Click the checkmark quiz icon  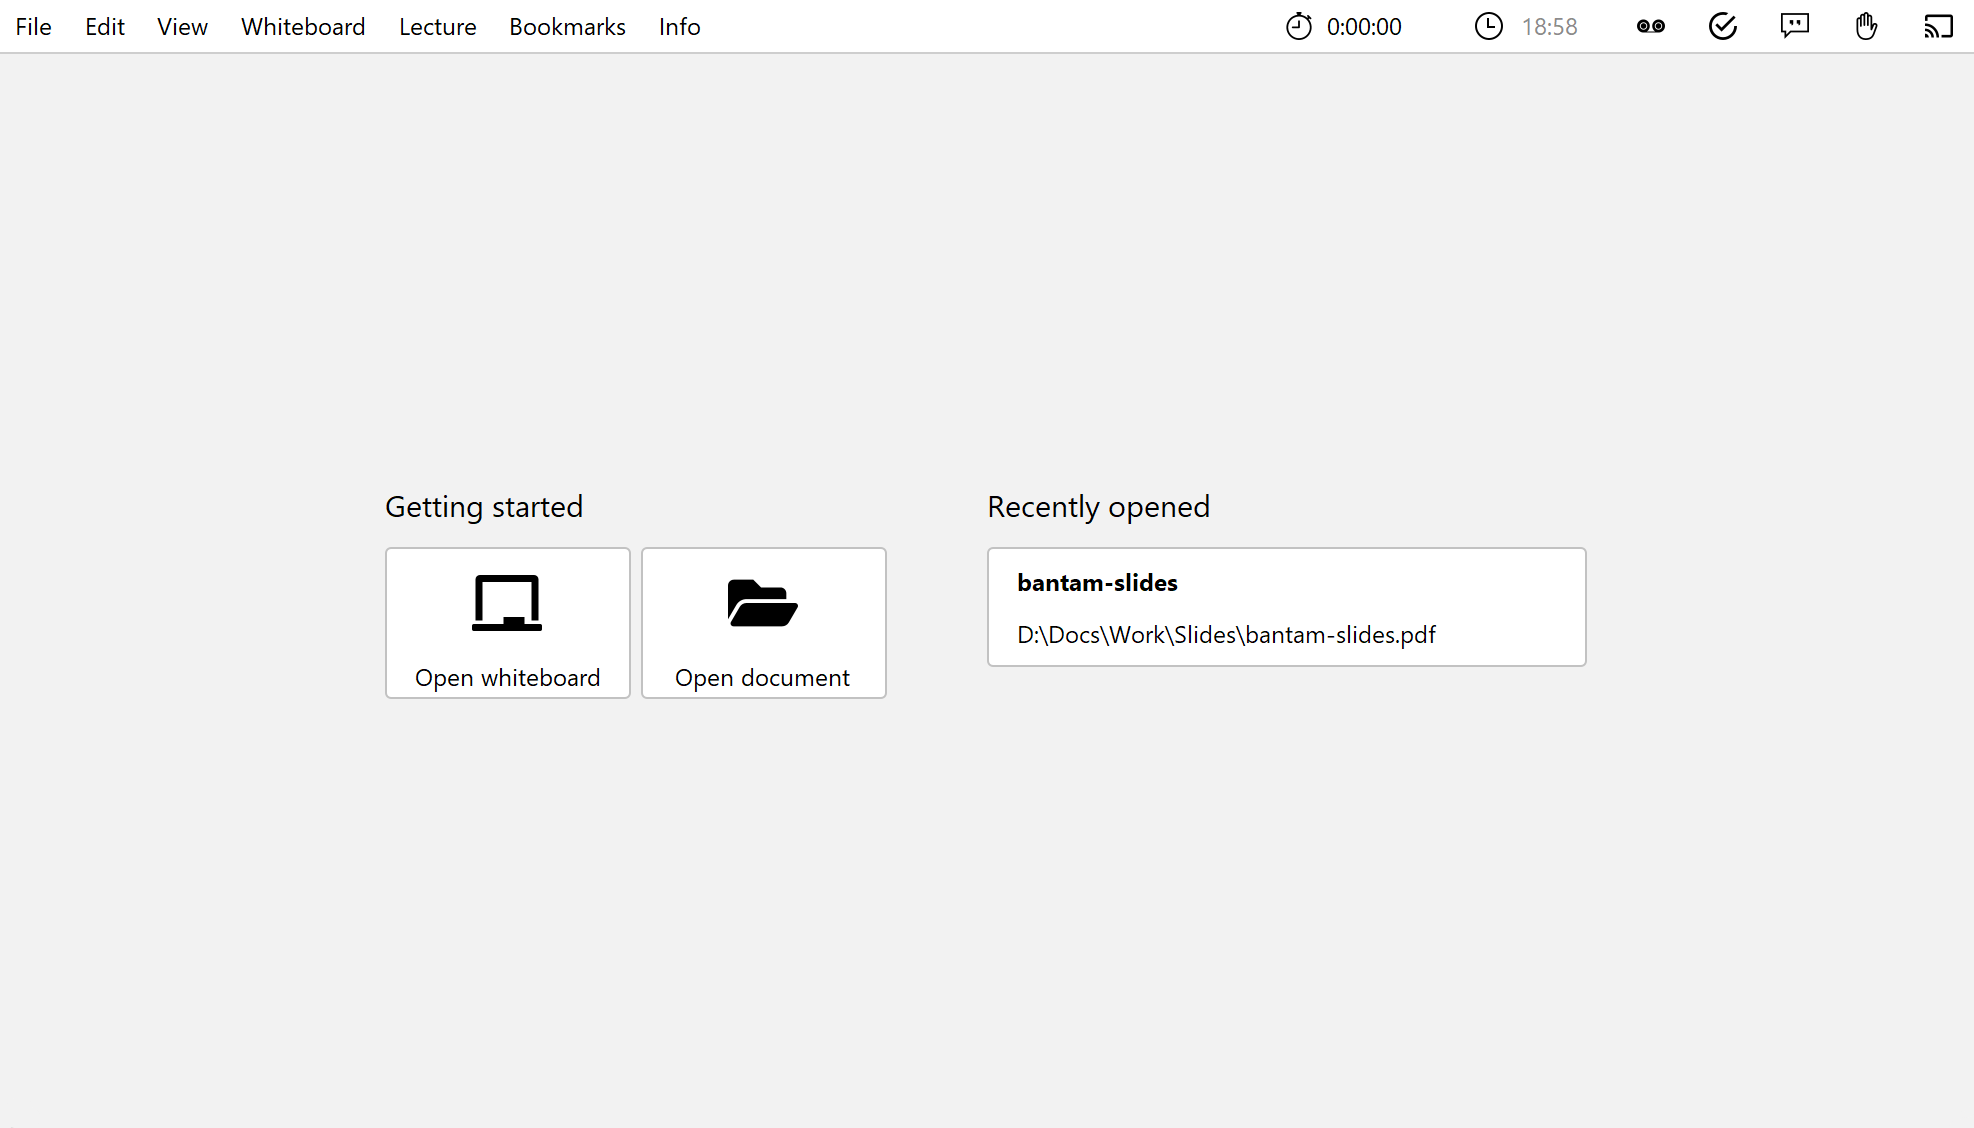pyautogui.click(x=1722, y=27)
